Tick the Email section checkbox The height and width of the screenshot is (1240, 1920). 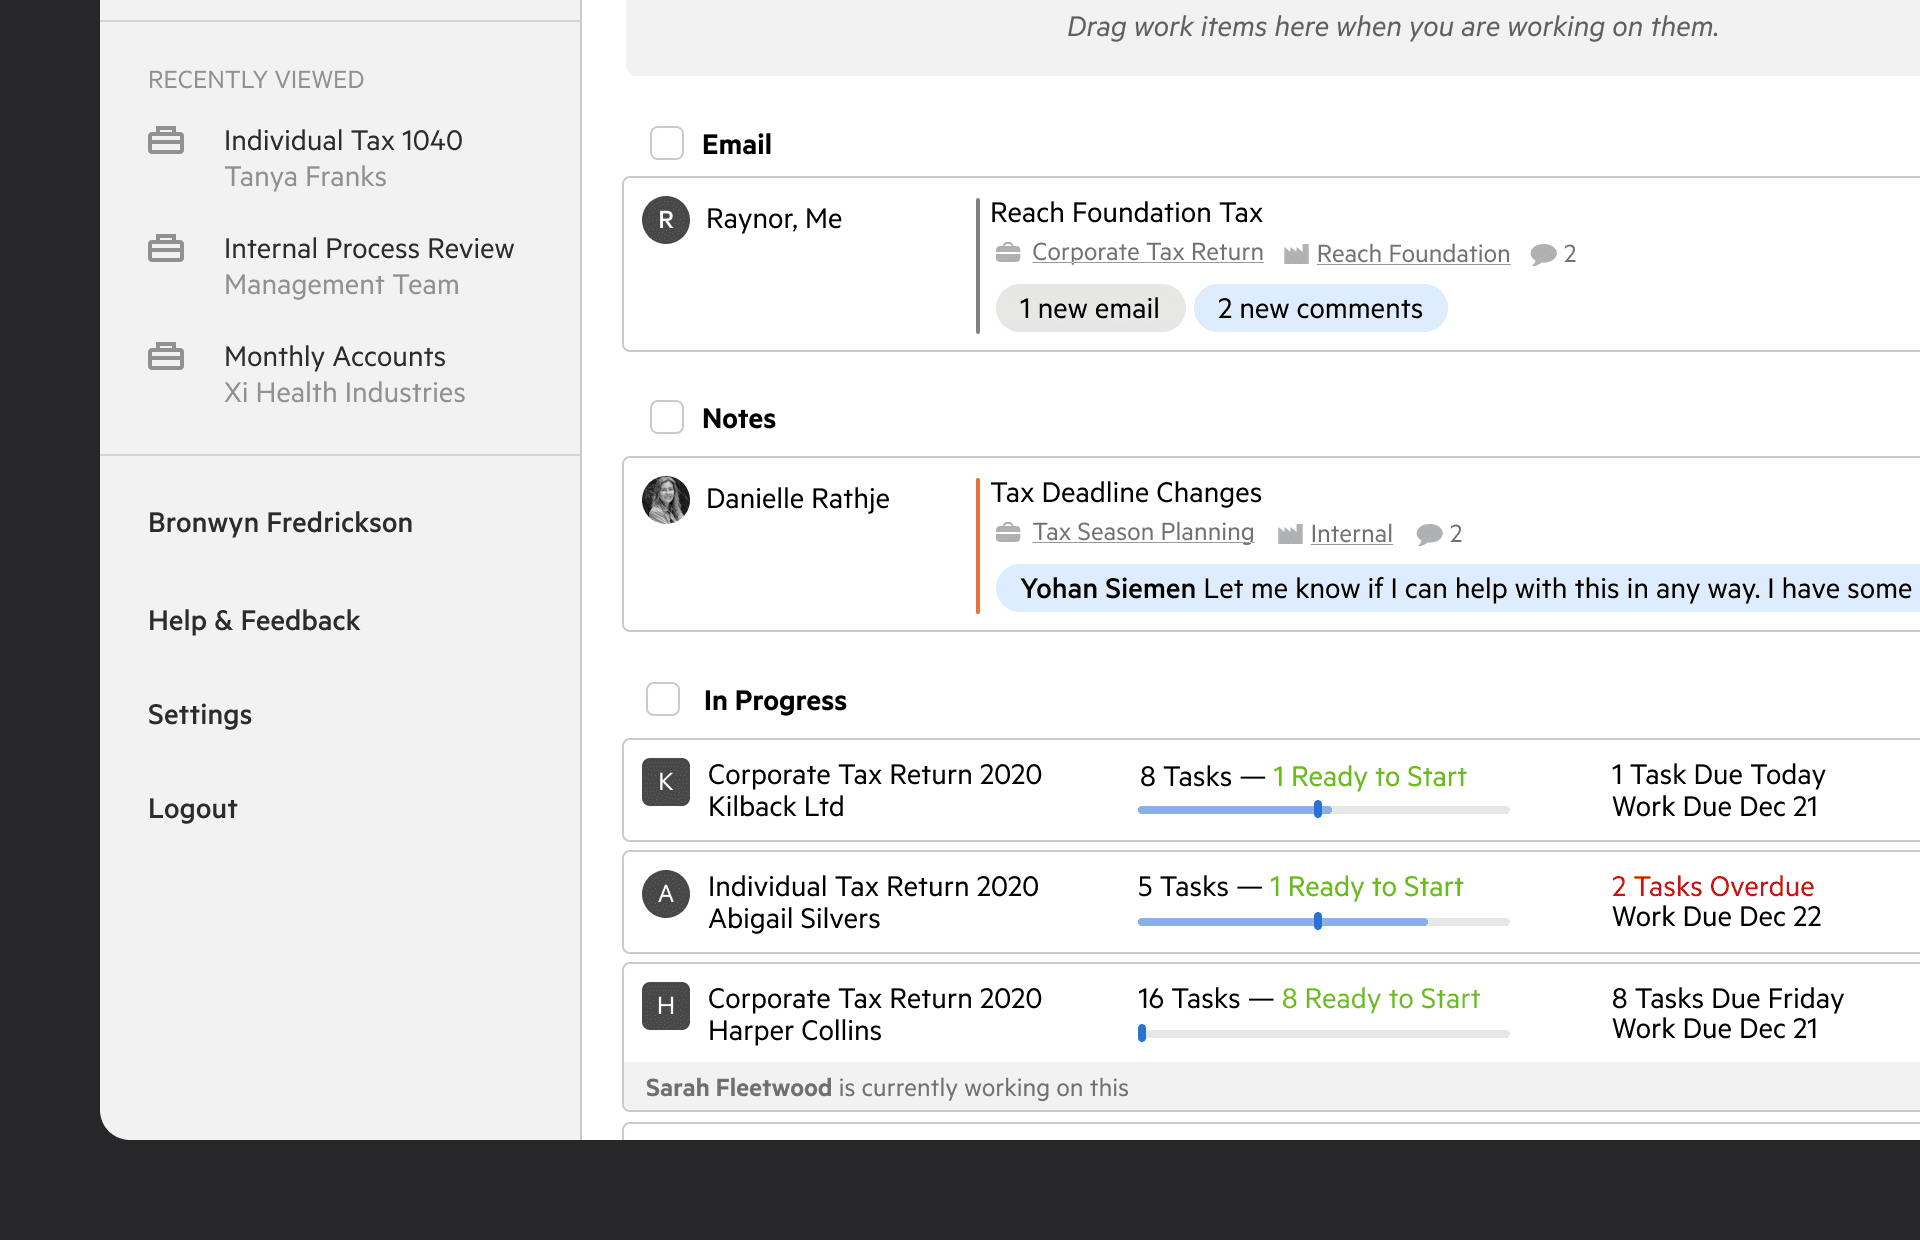[x=667, y=143]
